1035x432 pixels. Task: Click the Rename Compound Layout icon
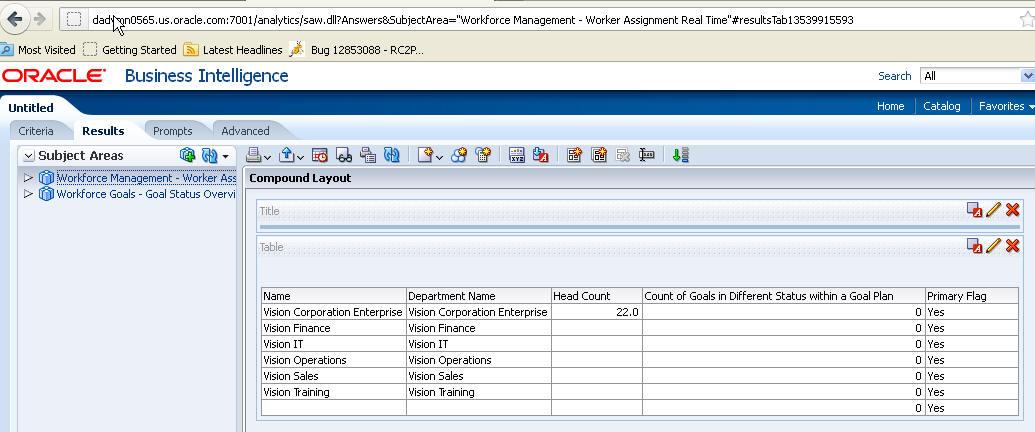pos(647,155)
